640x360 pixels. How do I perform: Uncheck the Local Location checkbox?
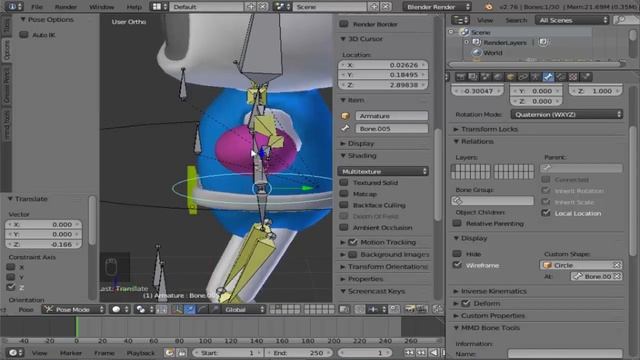[x=546, y=213]
